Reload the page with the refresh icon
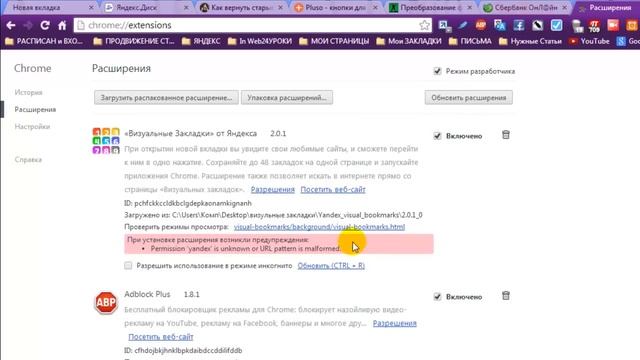The height and width of the screenshot is (360, 640). click(x=45, y=25)
